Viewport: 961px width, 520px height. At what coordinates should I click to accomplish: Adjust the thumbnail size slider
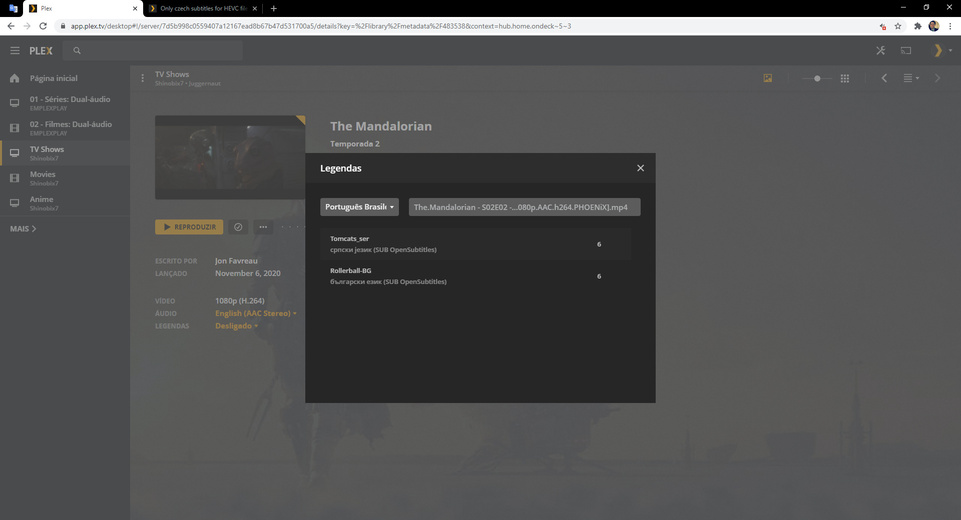[x=817, y=78]
